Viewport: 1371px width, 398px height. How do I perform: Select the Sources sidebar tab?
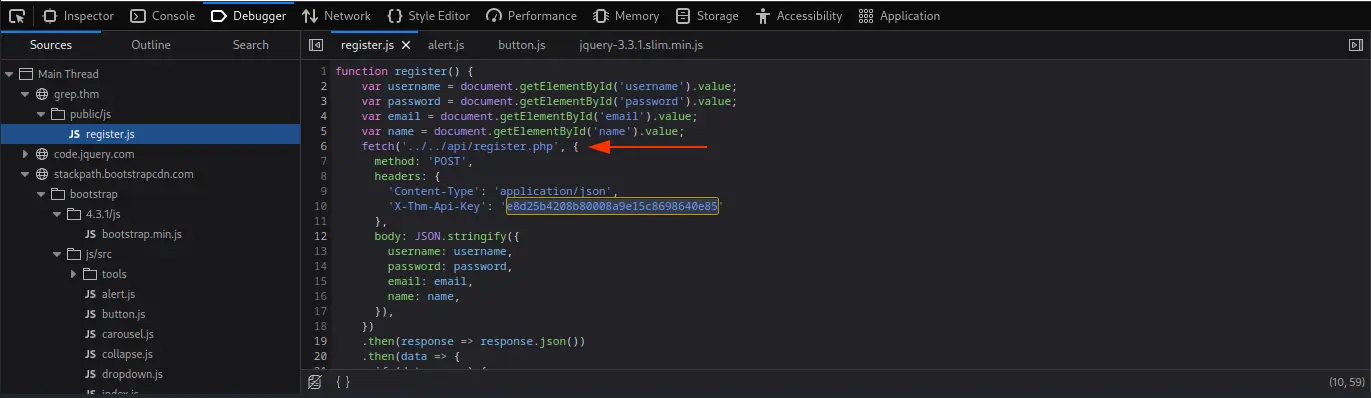coord(50,45)
